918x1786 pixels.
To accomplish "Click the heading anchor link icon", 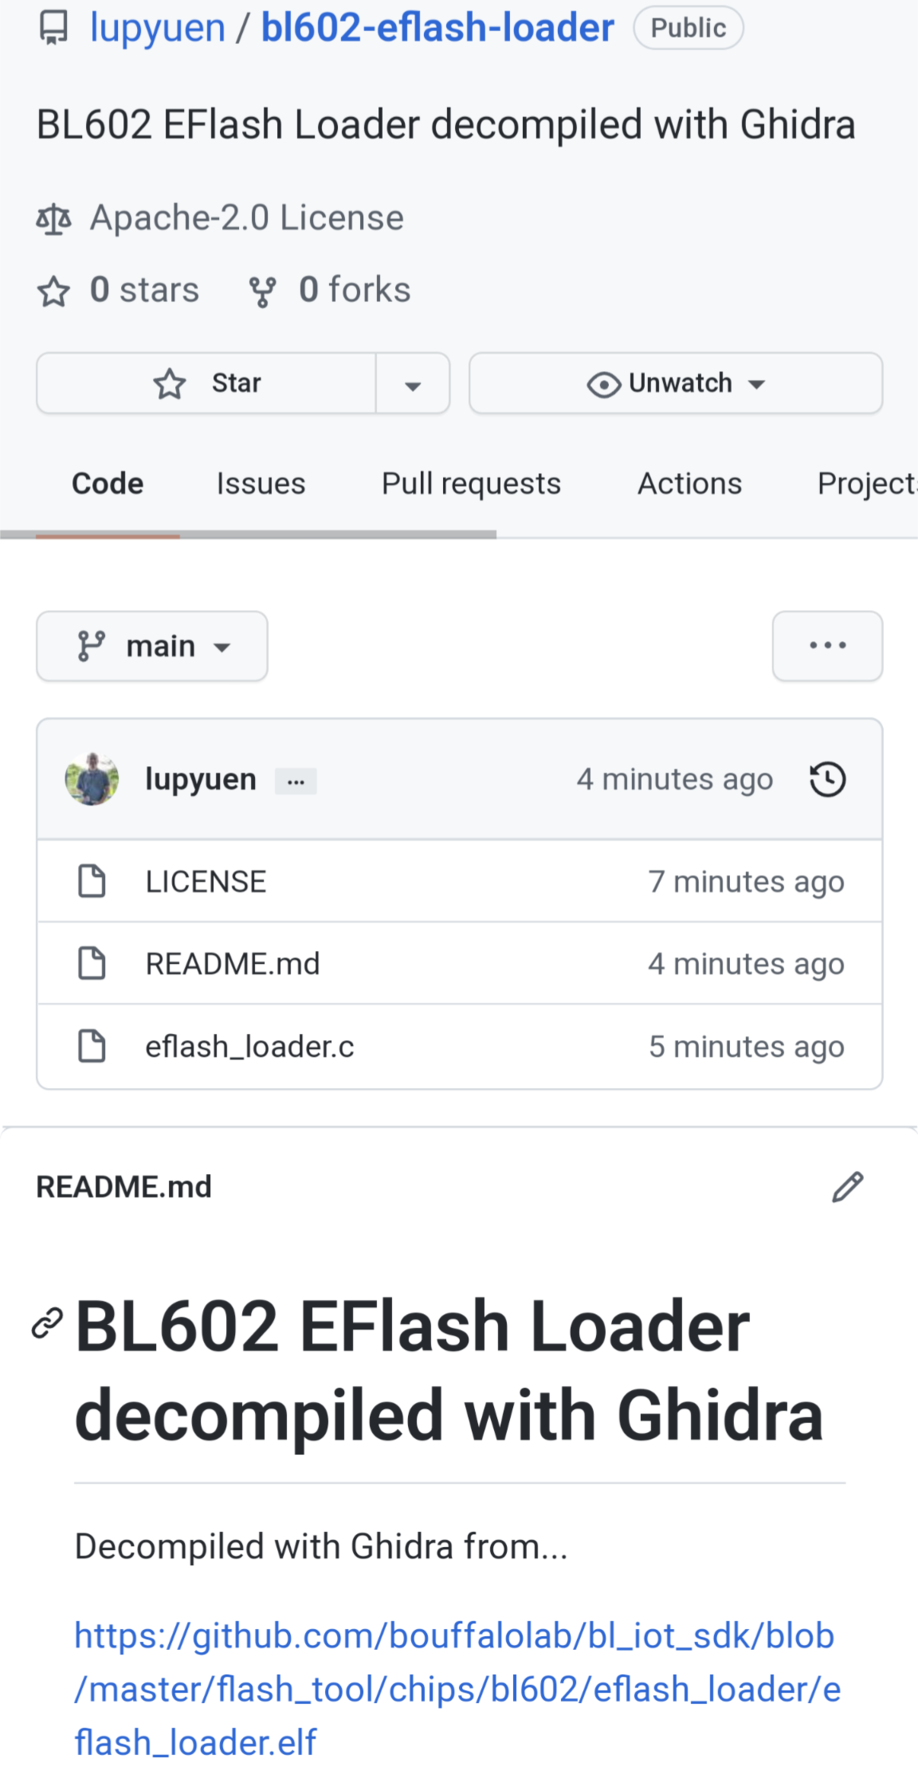I will [48, 1323].
